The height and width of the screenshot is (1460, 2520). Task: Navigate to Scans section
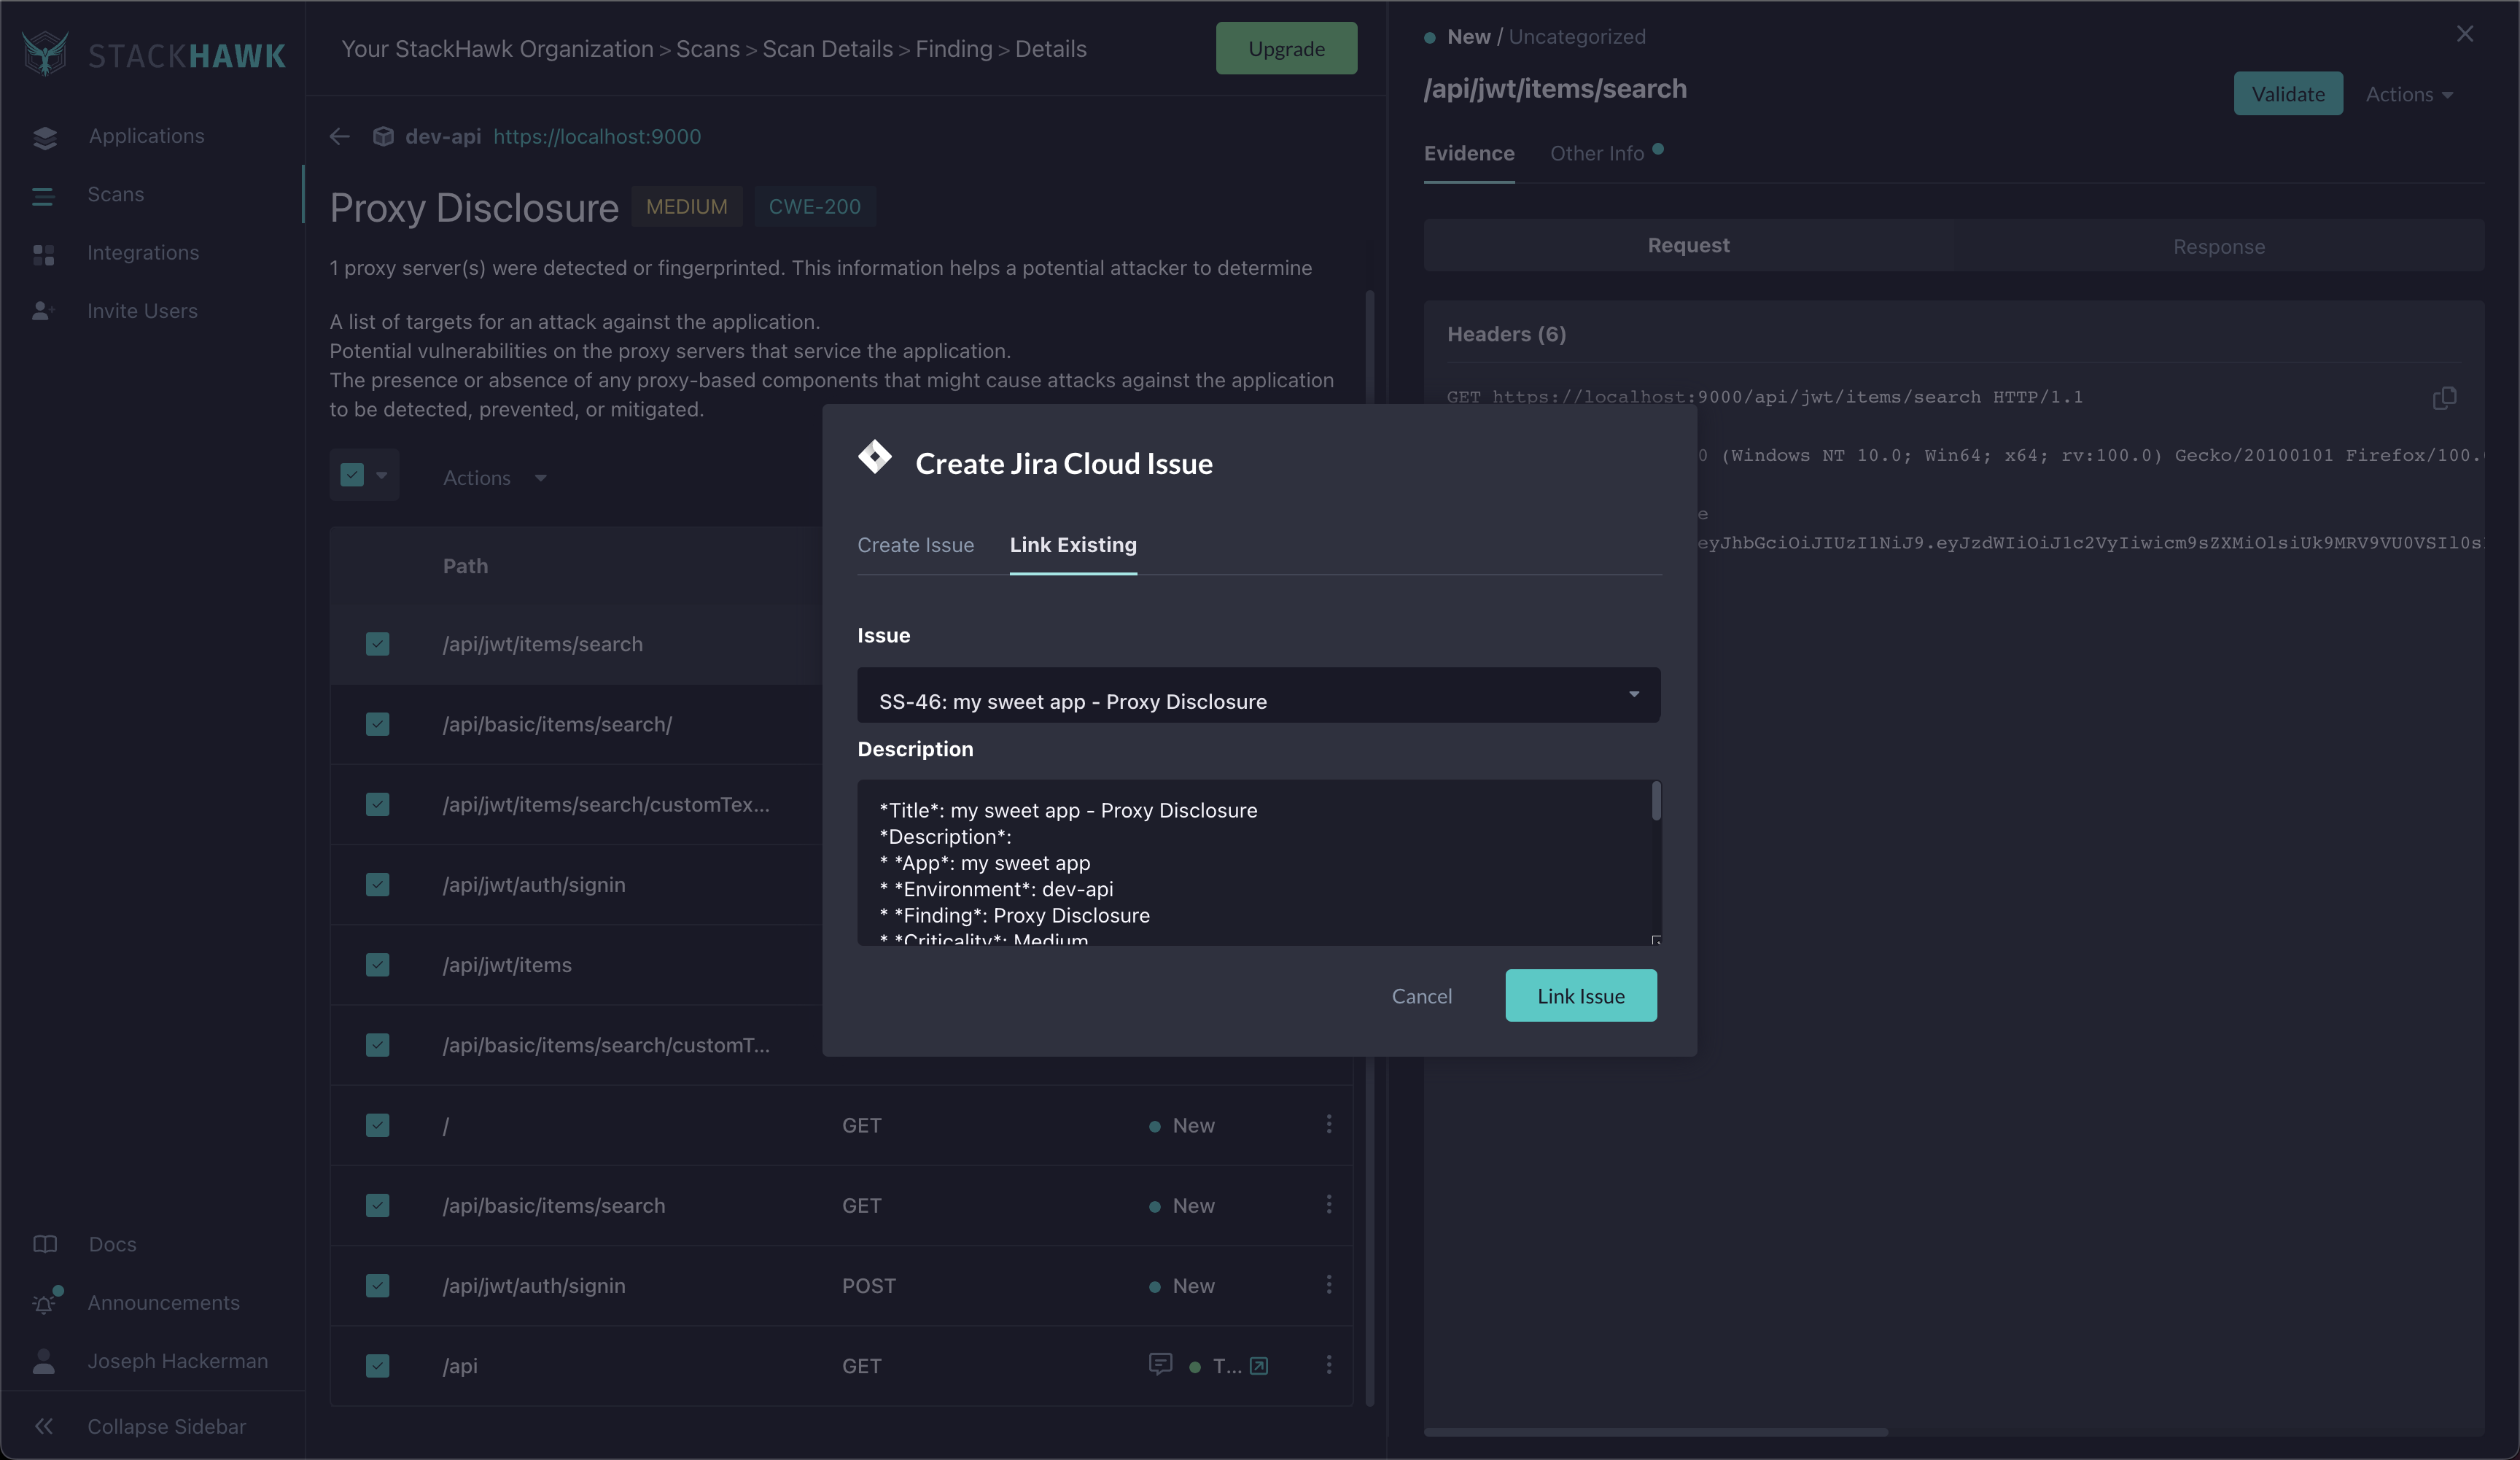pyautogui.click(x=114, y=195)
